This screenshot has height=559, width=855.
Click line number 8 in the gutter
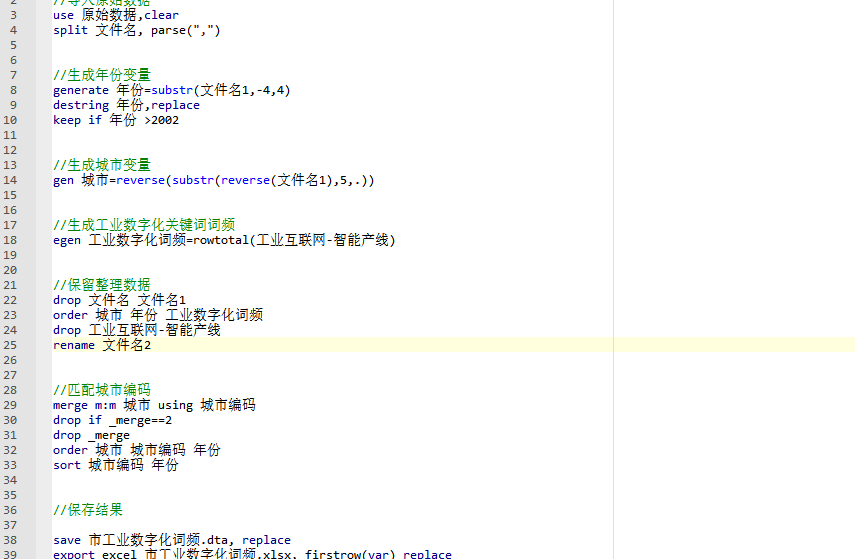[13, 90]
